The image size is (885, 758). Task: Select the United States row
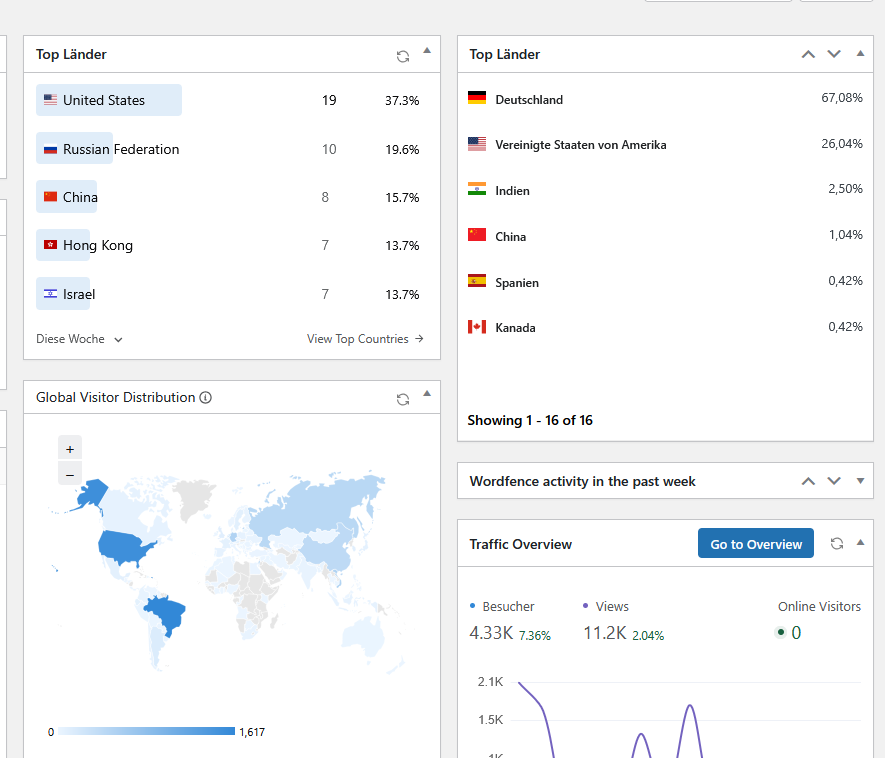pos(231,100)
